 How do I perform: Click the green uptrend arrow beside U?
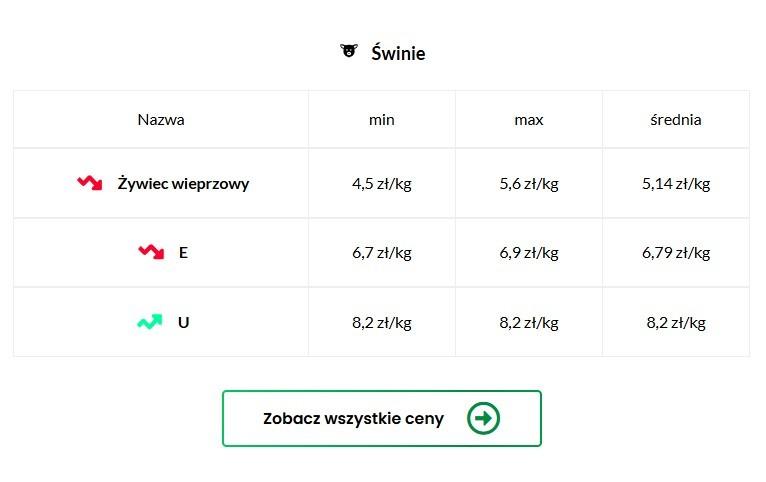150,322
